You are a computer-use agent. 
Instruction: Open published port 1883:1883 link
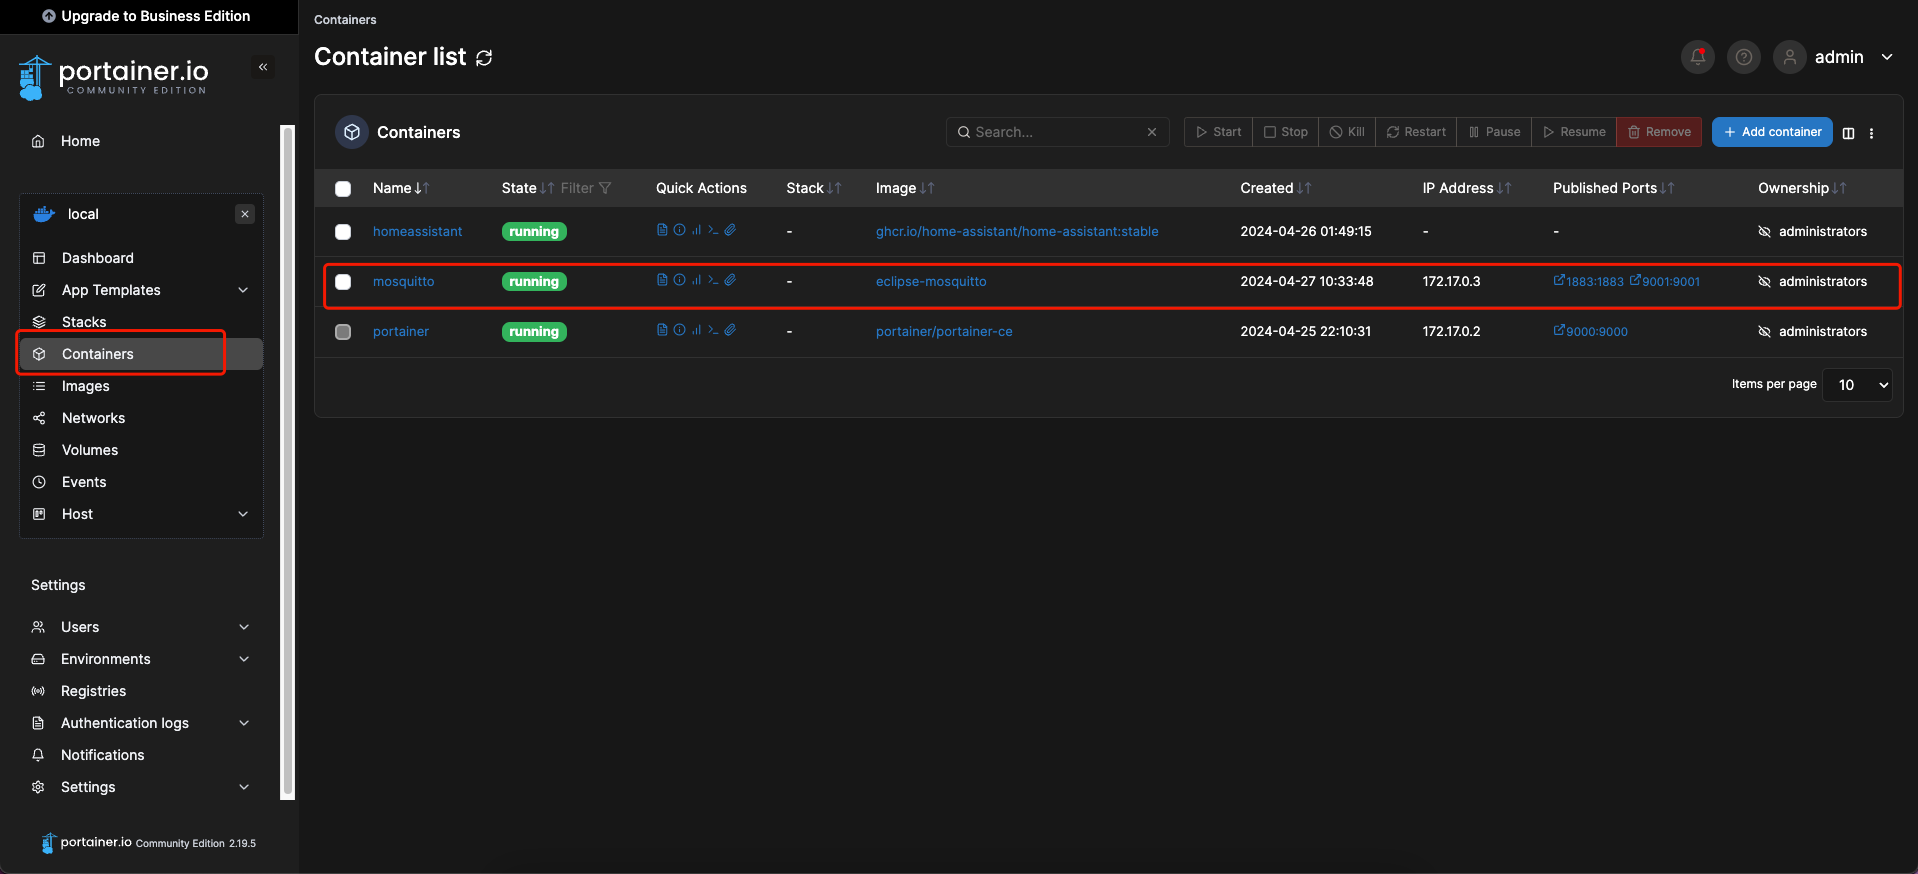[1589, 281]
